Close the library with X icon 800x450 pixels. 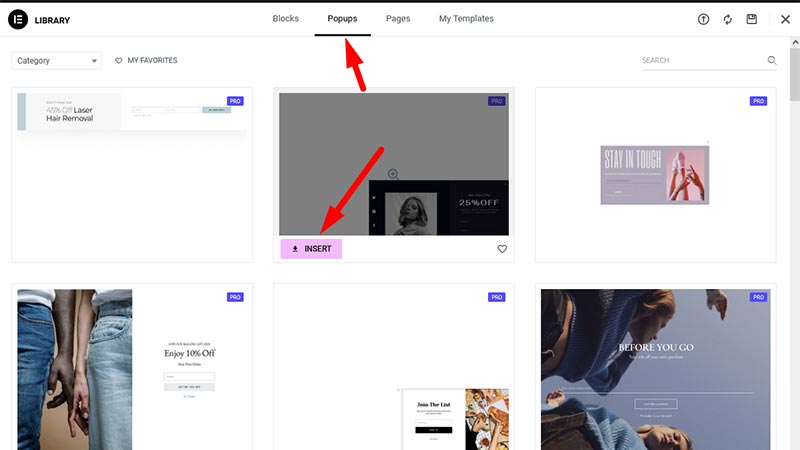(x=785, y=19)
